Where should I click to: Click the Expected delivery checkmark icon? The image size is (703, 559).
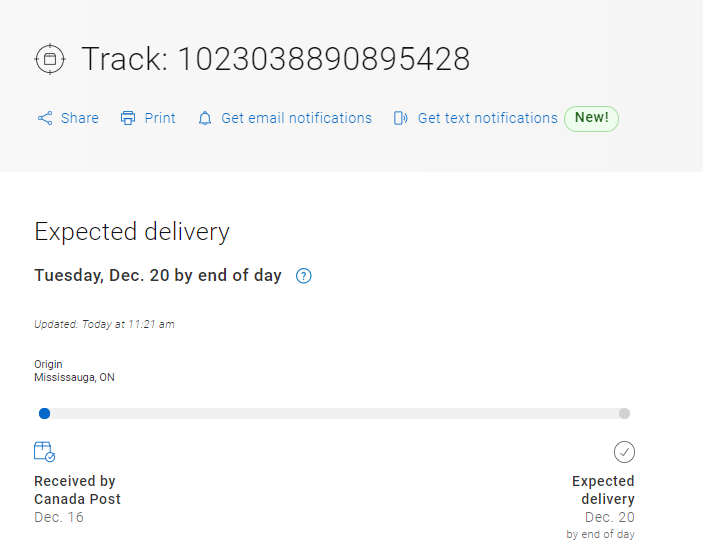point(624,452)
